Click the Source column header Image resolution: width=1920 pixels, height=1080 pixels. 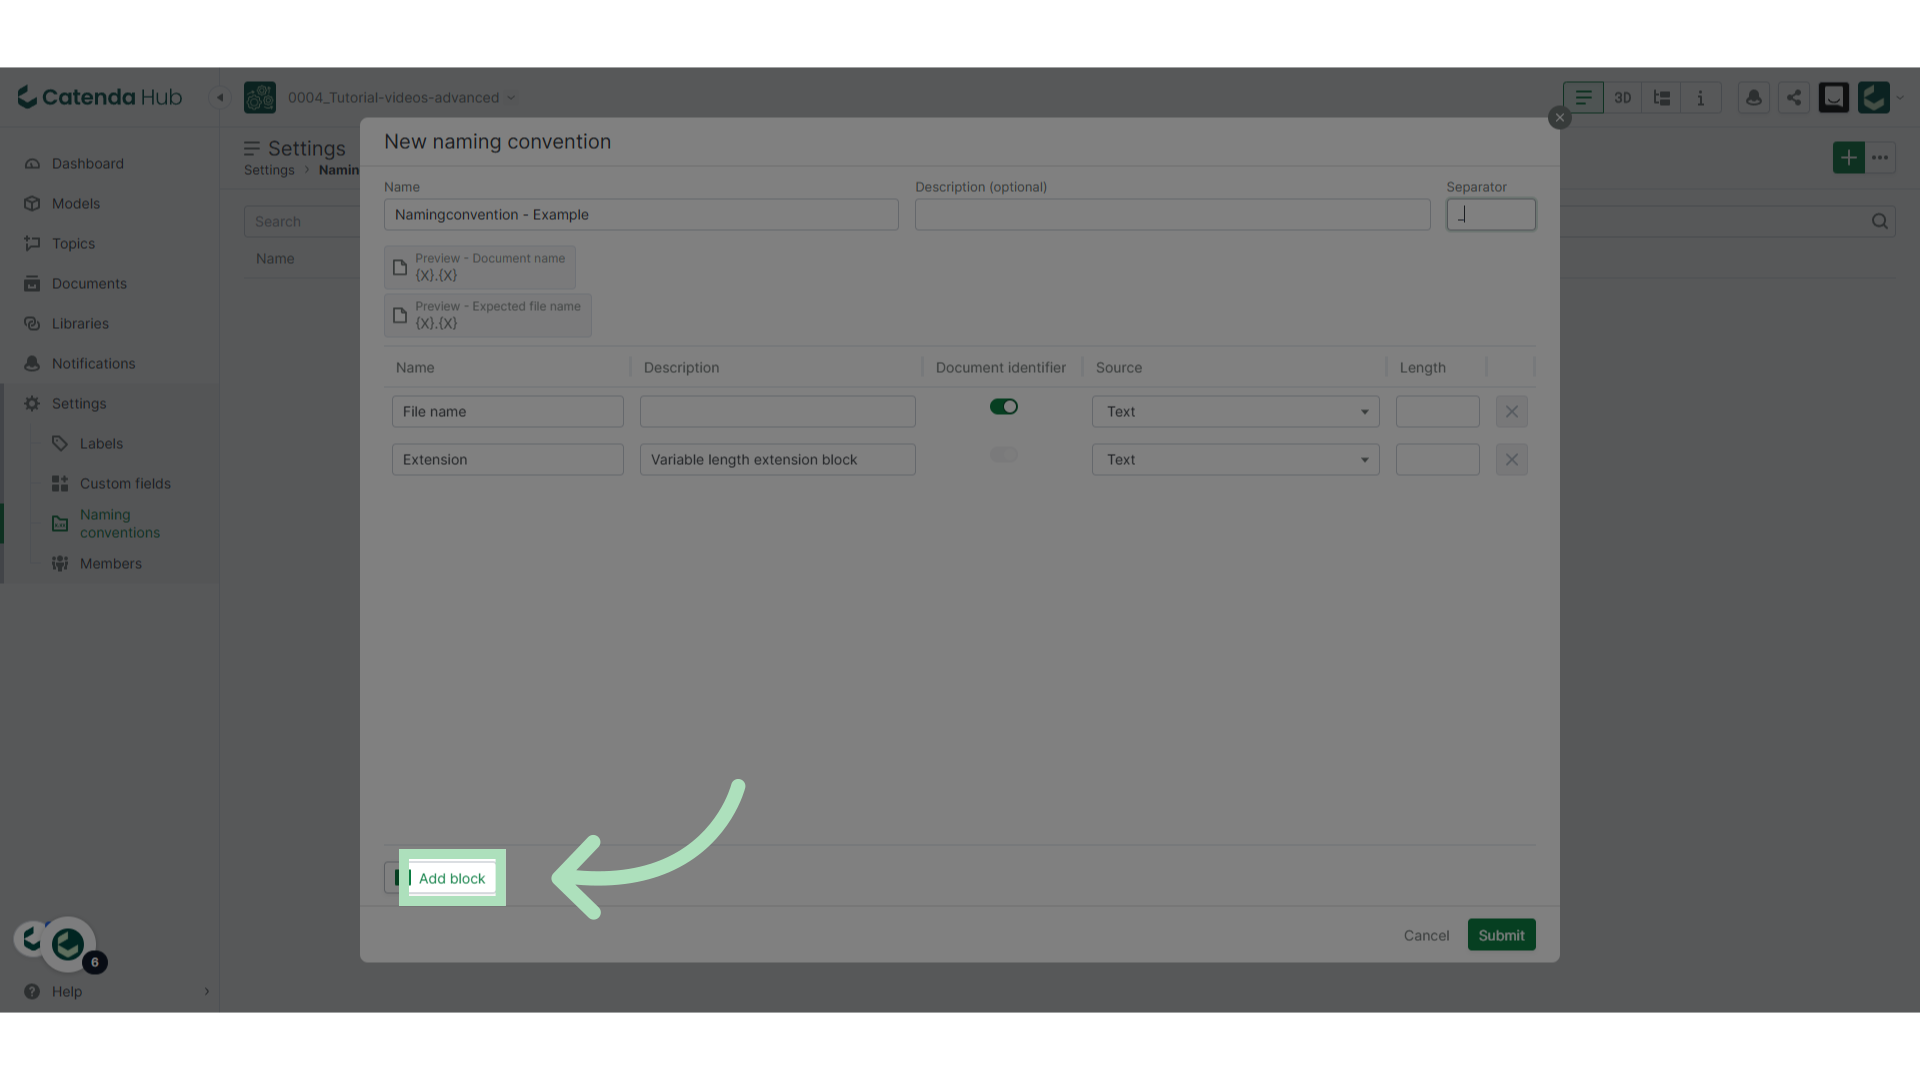pos(1118,367)
